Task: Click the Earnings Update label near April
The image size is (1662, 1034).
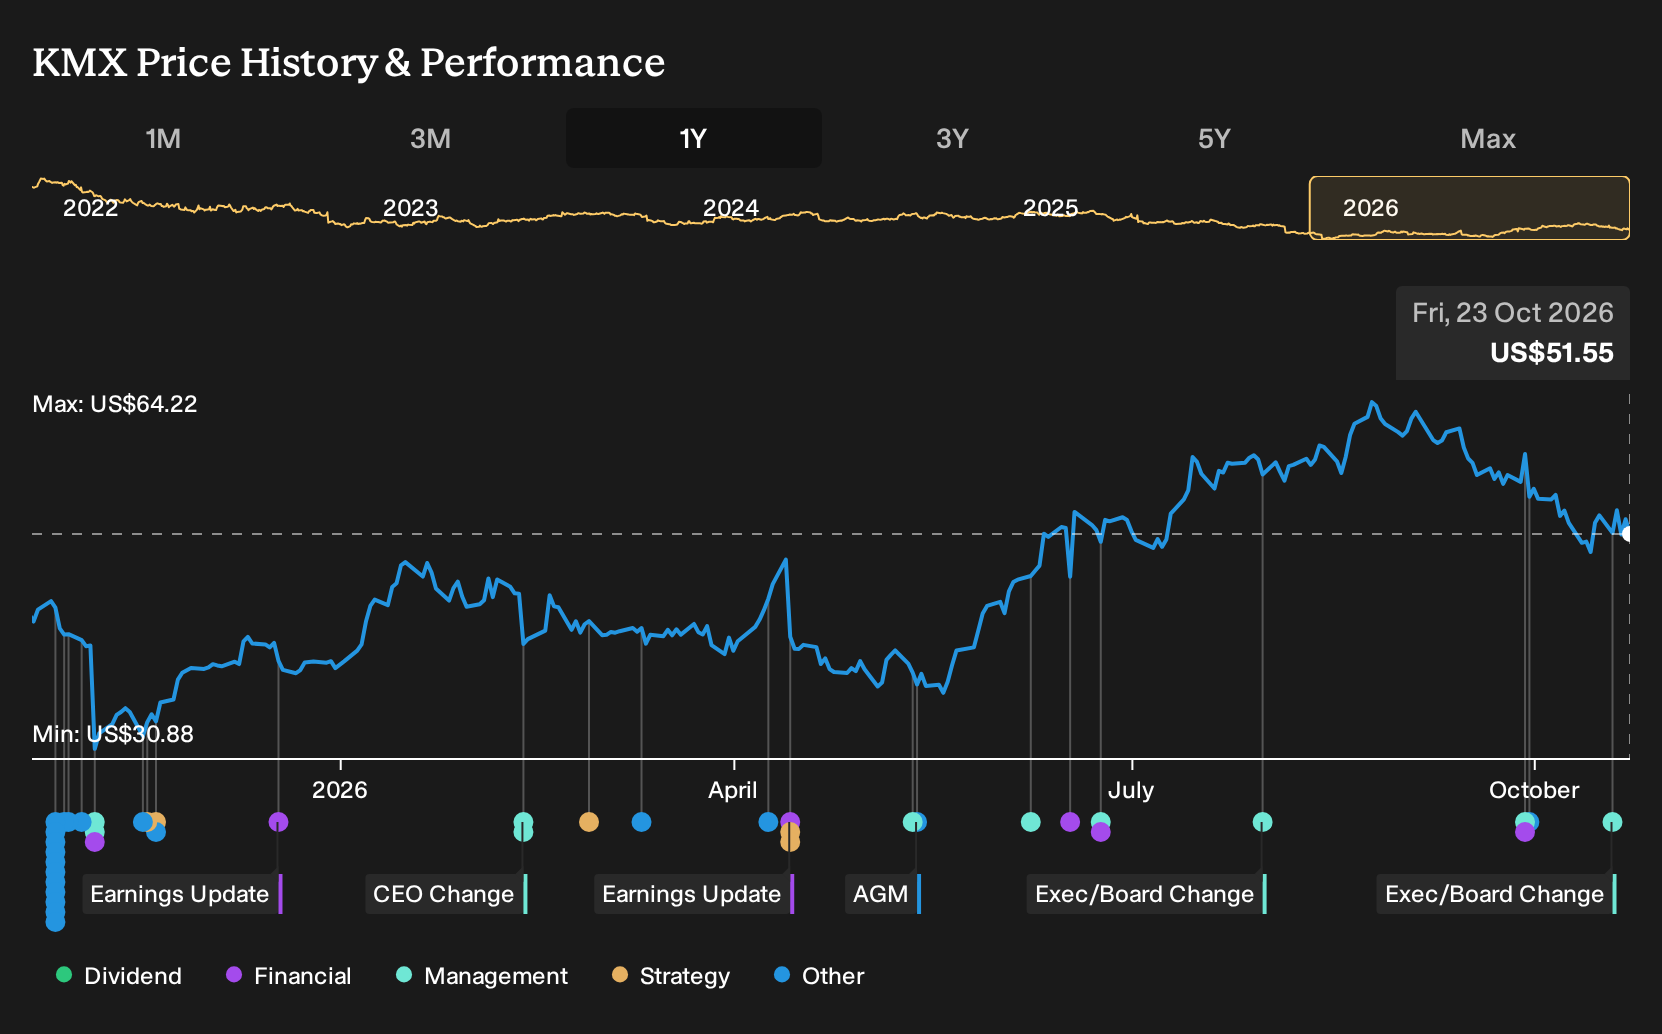Action: 695,894
